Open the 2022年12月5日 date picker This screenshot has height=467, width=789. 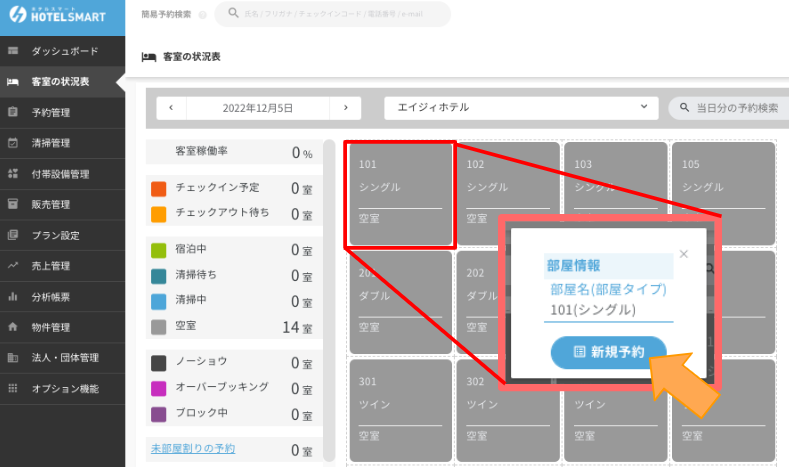tap(258, 108)
